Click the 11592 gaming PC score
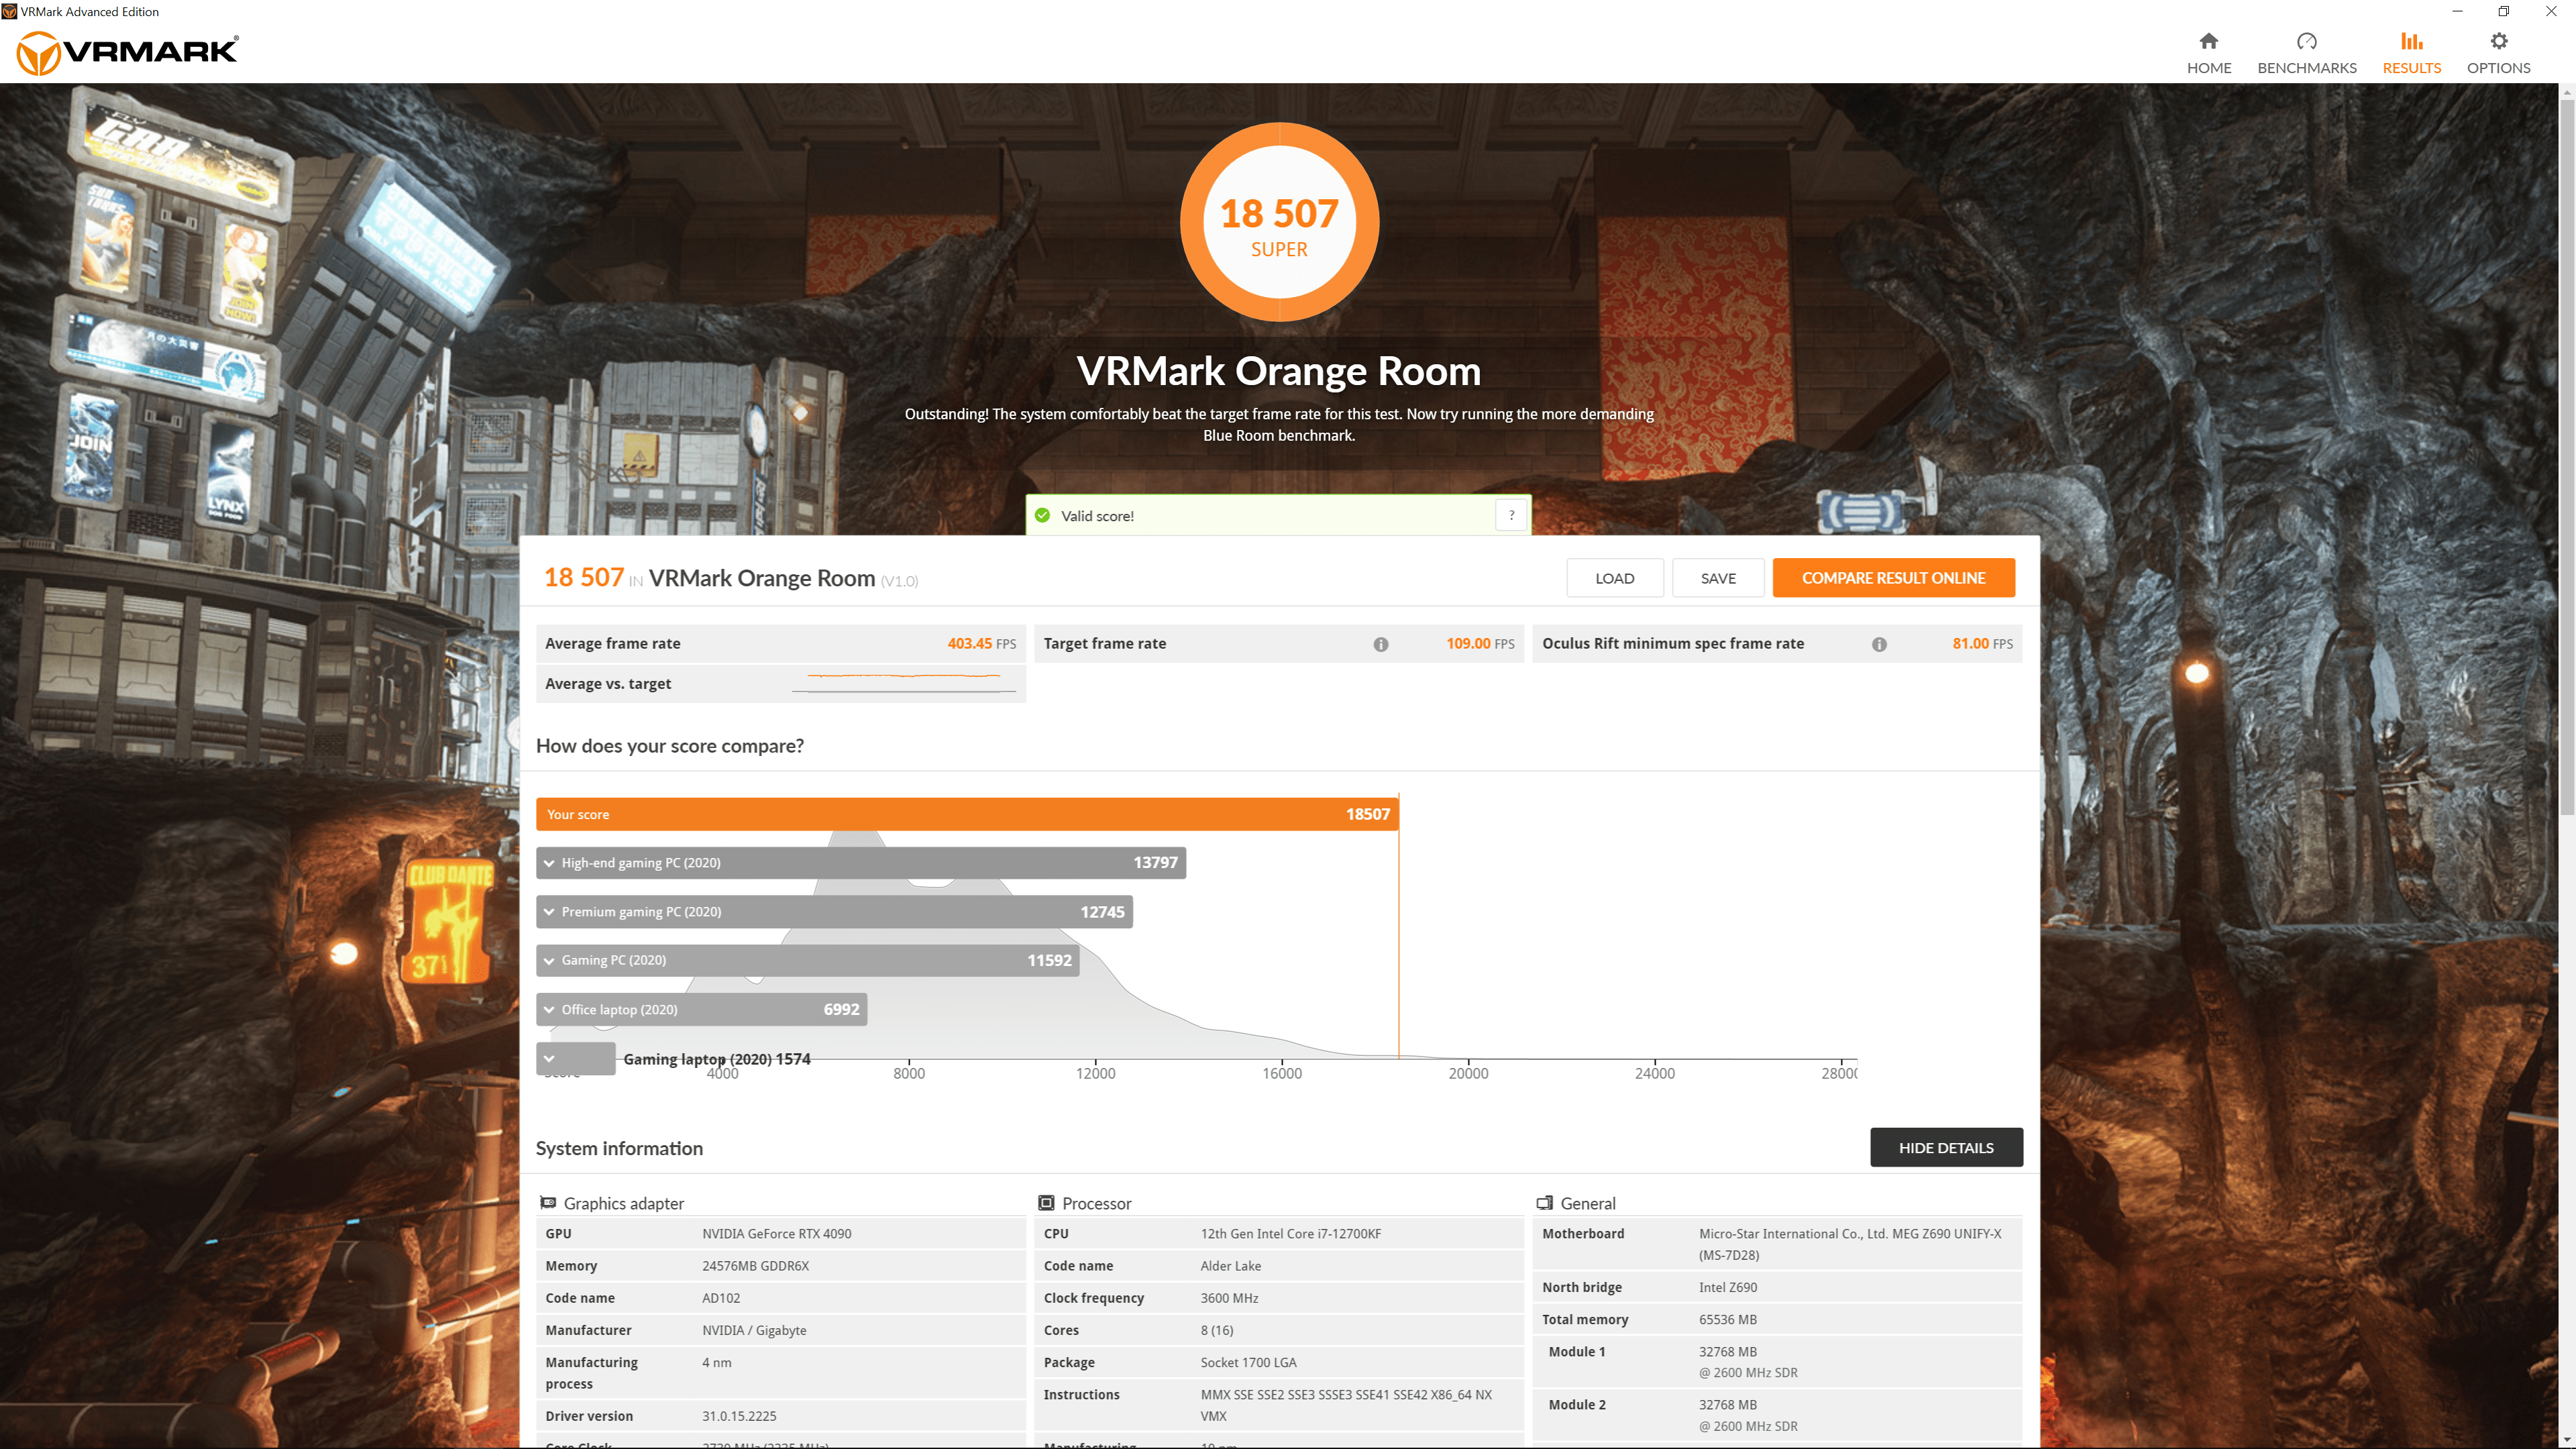Screen dimensions: 2576x1449 1049,960
